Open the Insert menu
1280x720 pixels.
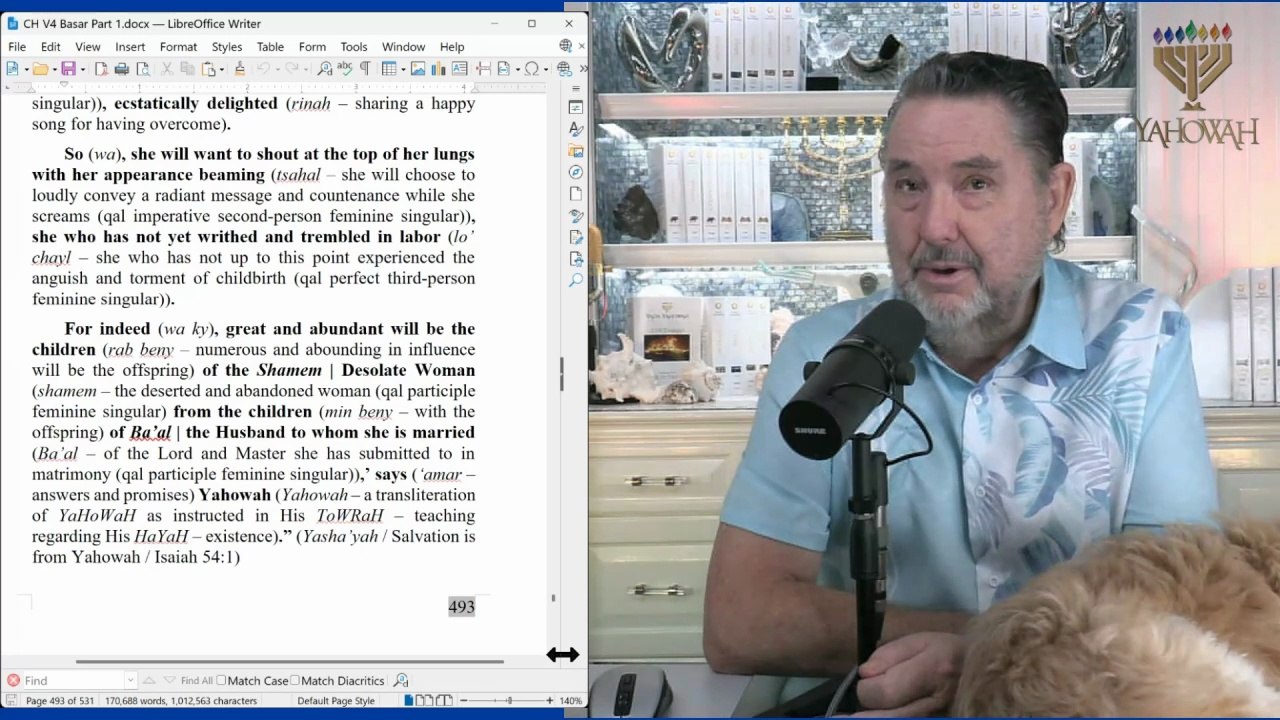point(130,47)
